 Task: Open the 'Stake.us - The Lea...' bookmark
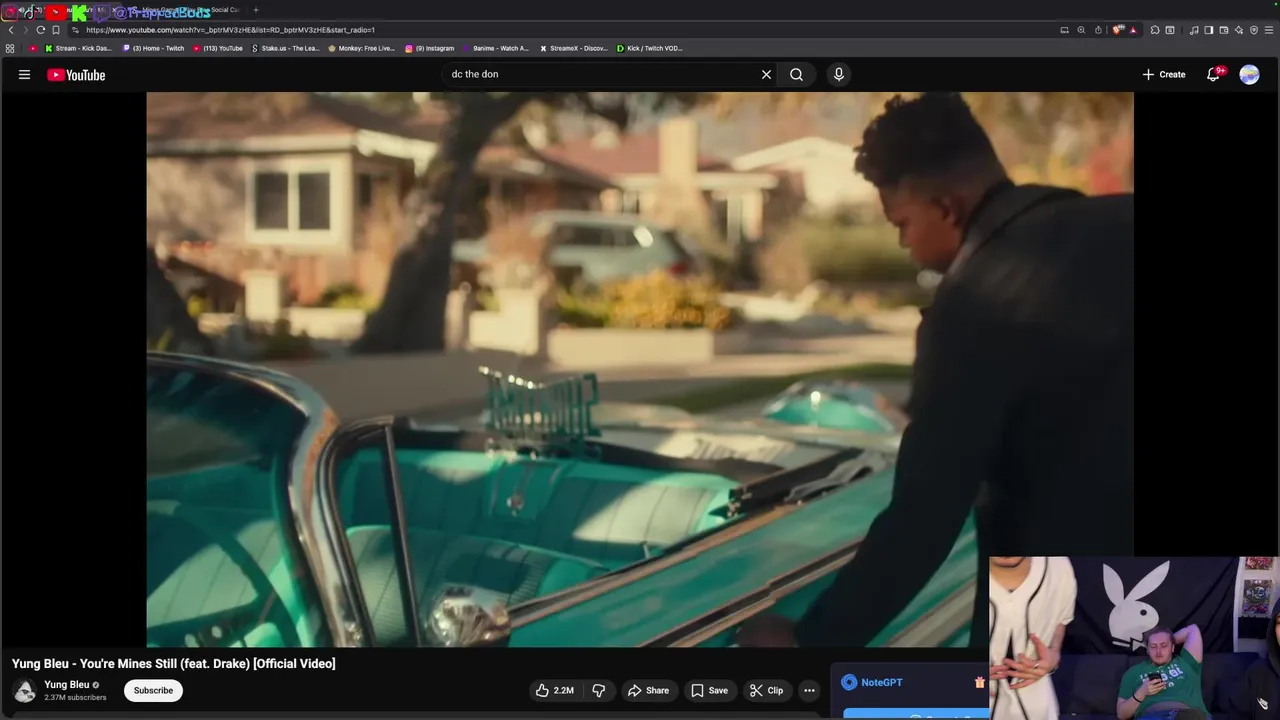click(x=285, y=48)
